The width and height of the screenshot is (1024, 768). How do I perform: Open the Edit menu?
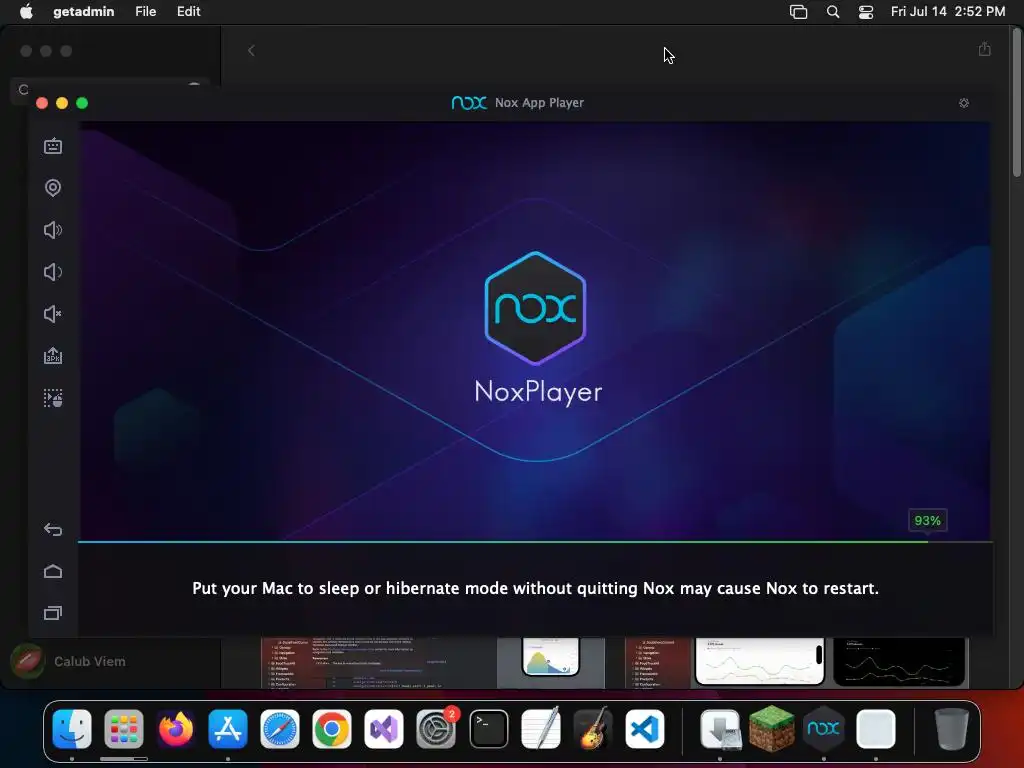189,12
